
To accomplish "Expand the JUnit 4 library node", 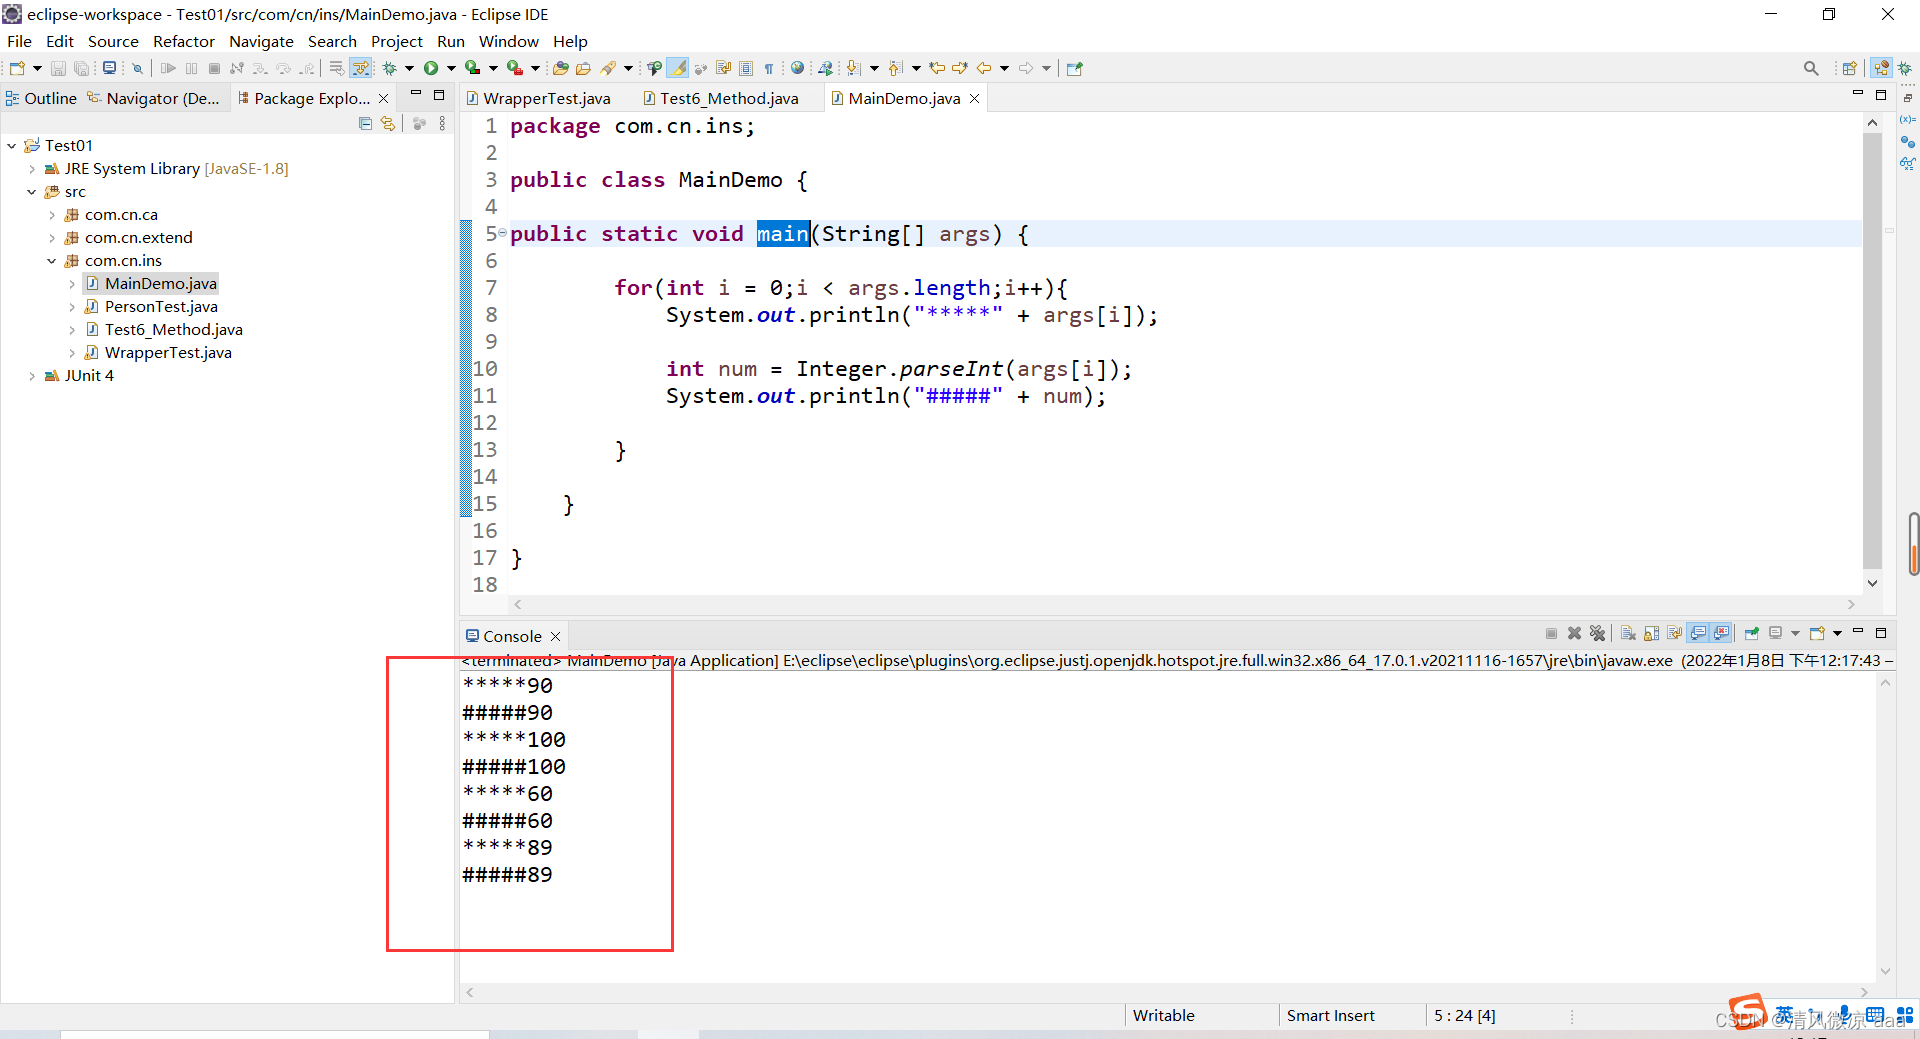I will pos(32,376).
